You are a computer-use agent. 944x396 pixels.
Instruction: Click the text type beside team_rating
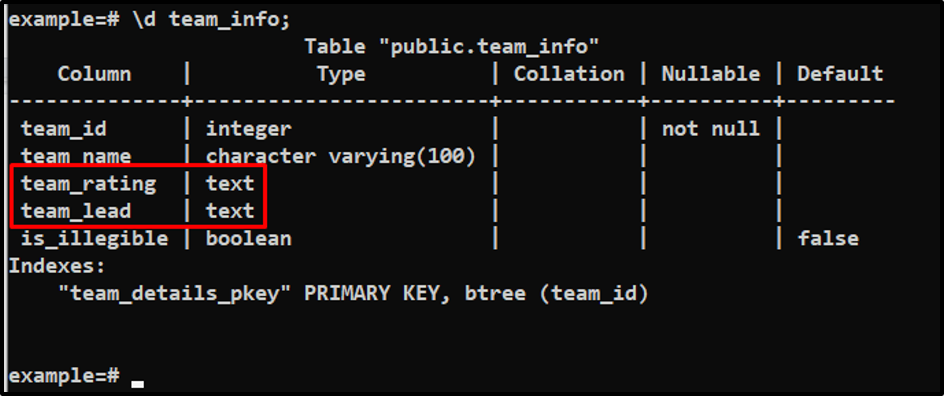(231, 184)
